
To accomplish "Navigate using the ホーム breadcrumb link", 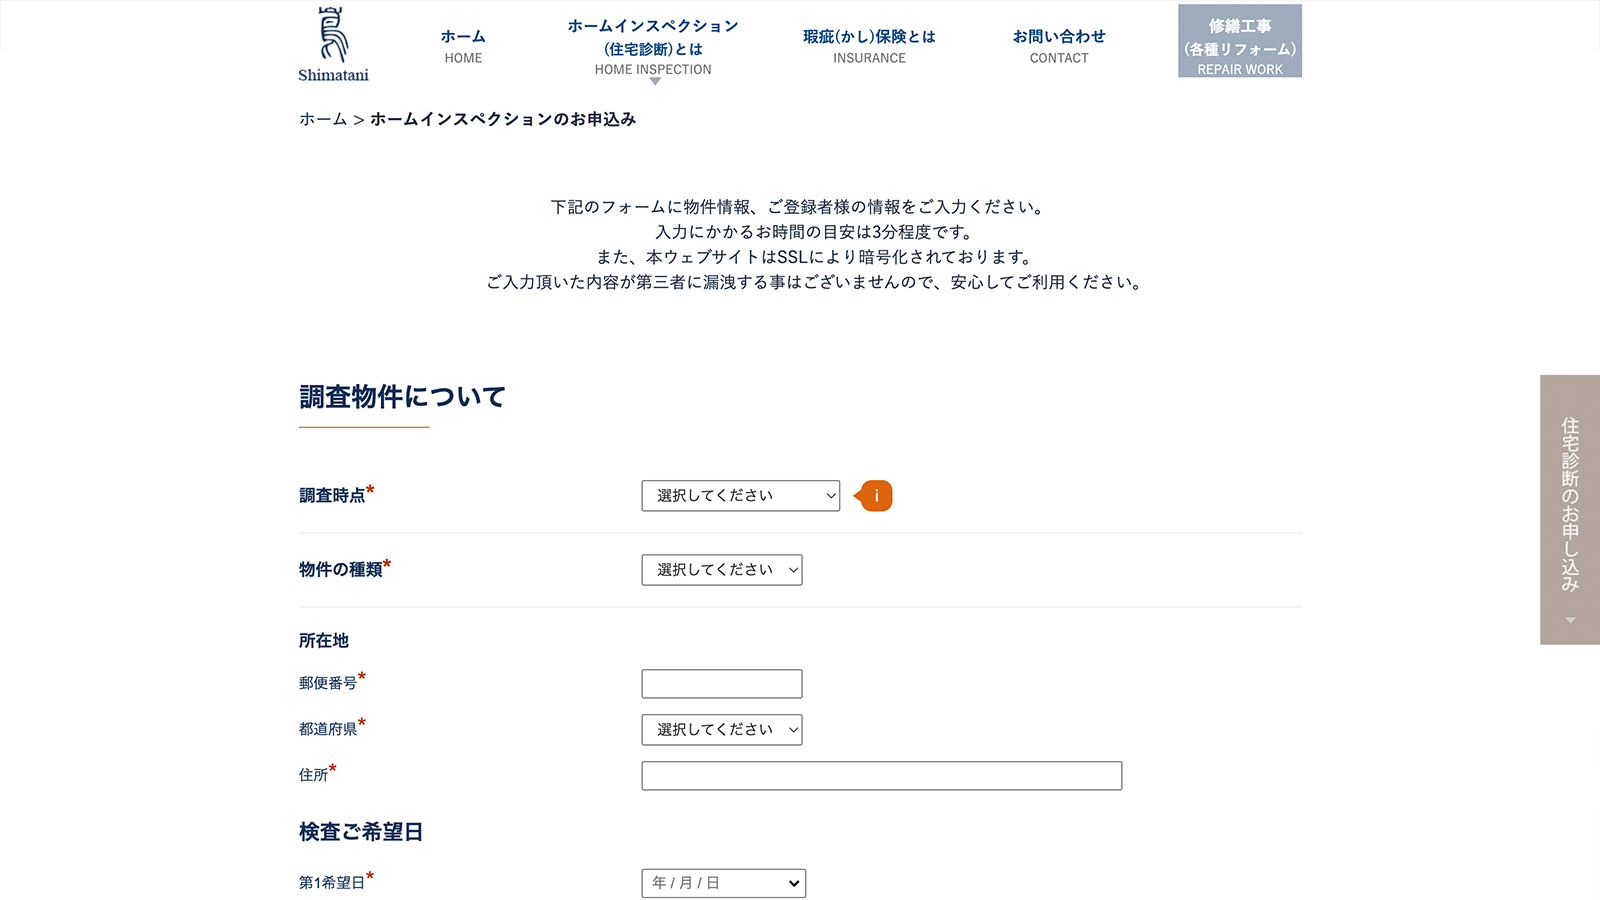I will (x=320, y=118).
